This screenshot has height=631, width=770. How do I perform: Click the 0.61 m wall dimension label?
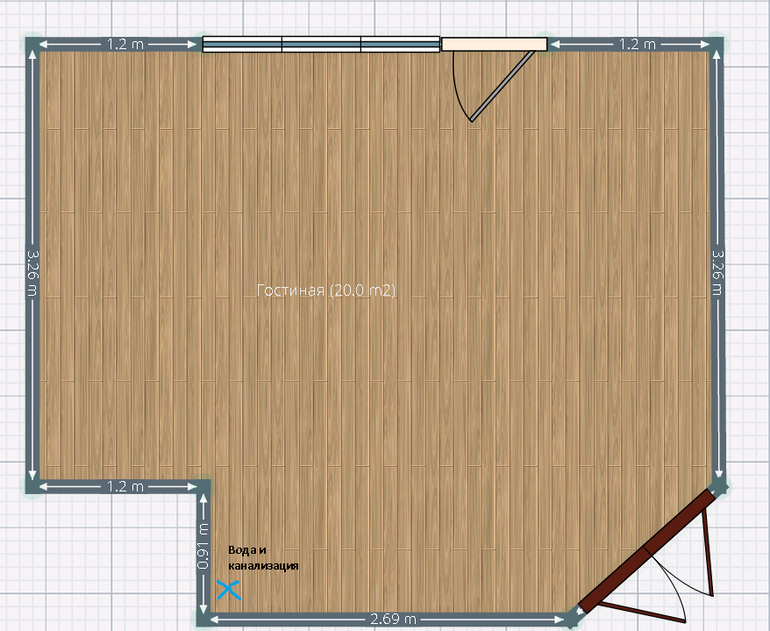(x=203, y=549)
